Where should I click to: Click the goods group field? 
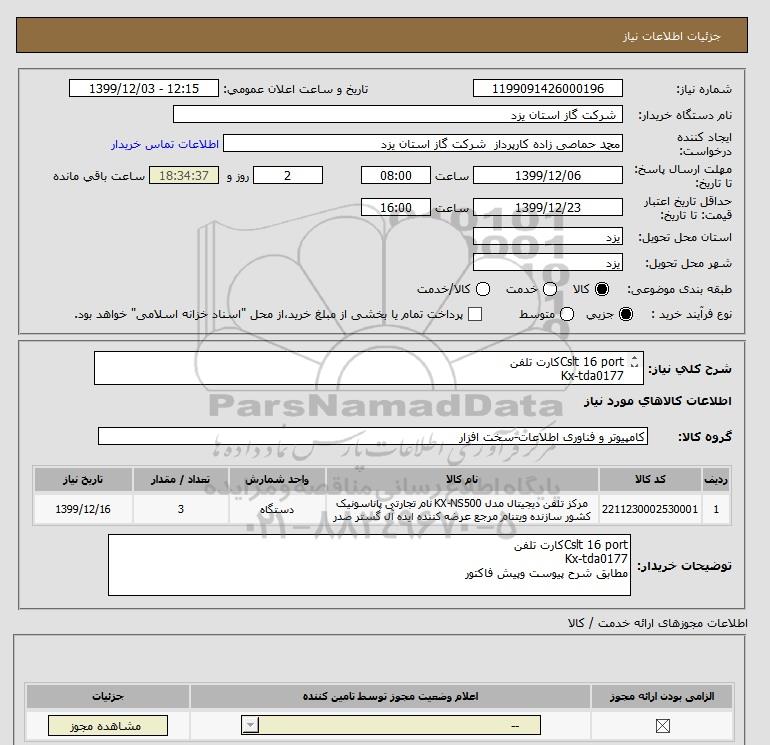pyautogui.click(x=373, y=436)
